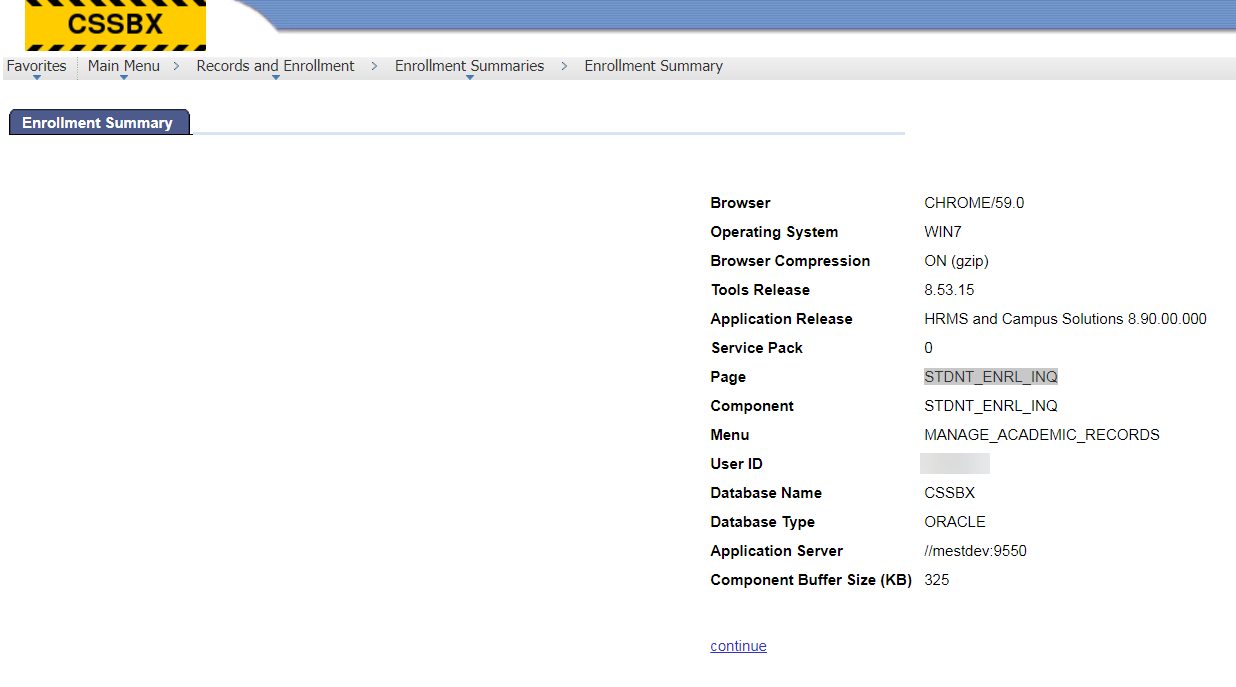
Task: Click the Service Pack value 0
Action: (928, 348)
